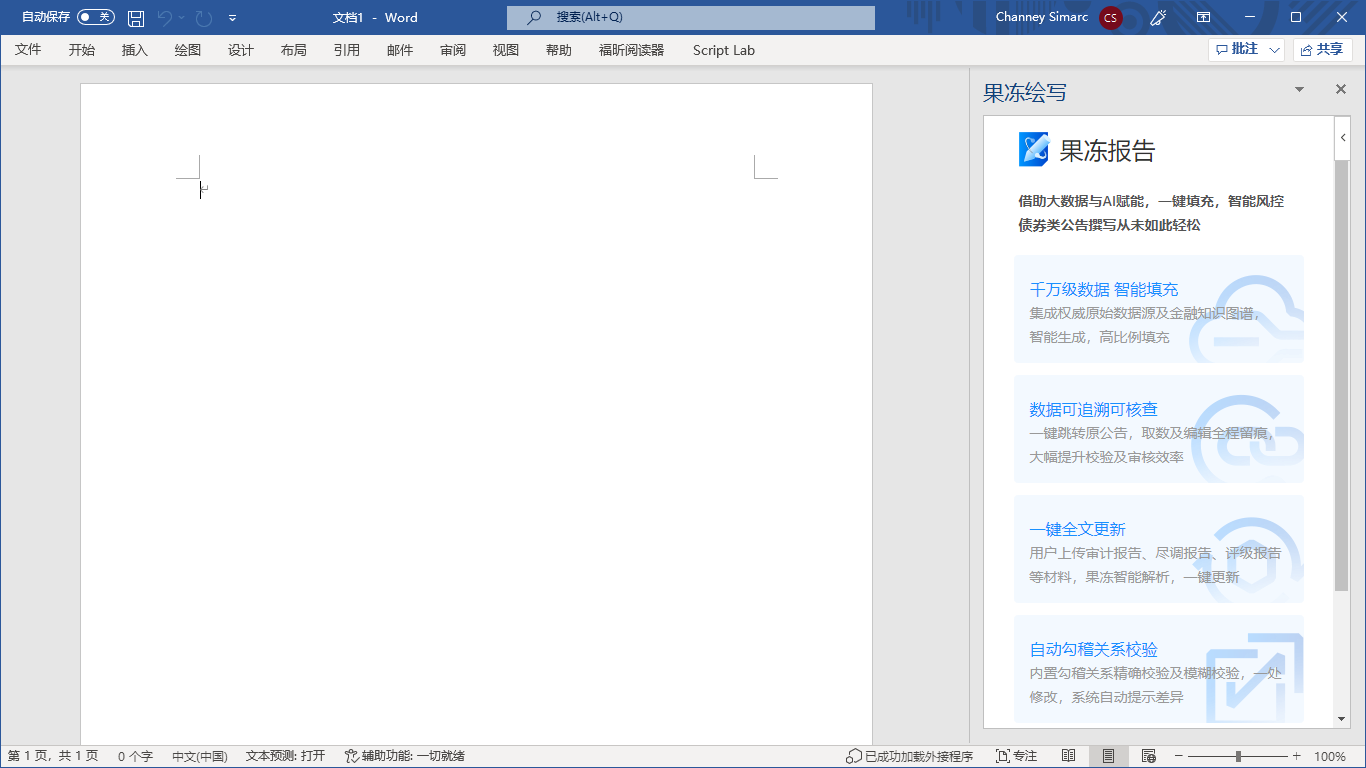This screenshot has height=768, width=1366.
Task: Switch to the 引用 ribbon tab
Action: (346, 50)
